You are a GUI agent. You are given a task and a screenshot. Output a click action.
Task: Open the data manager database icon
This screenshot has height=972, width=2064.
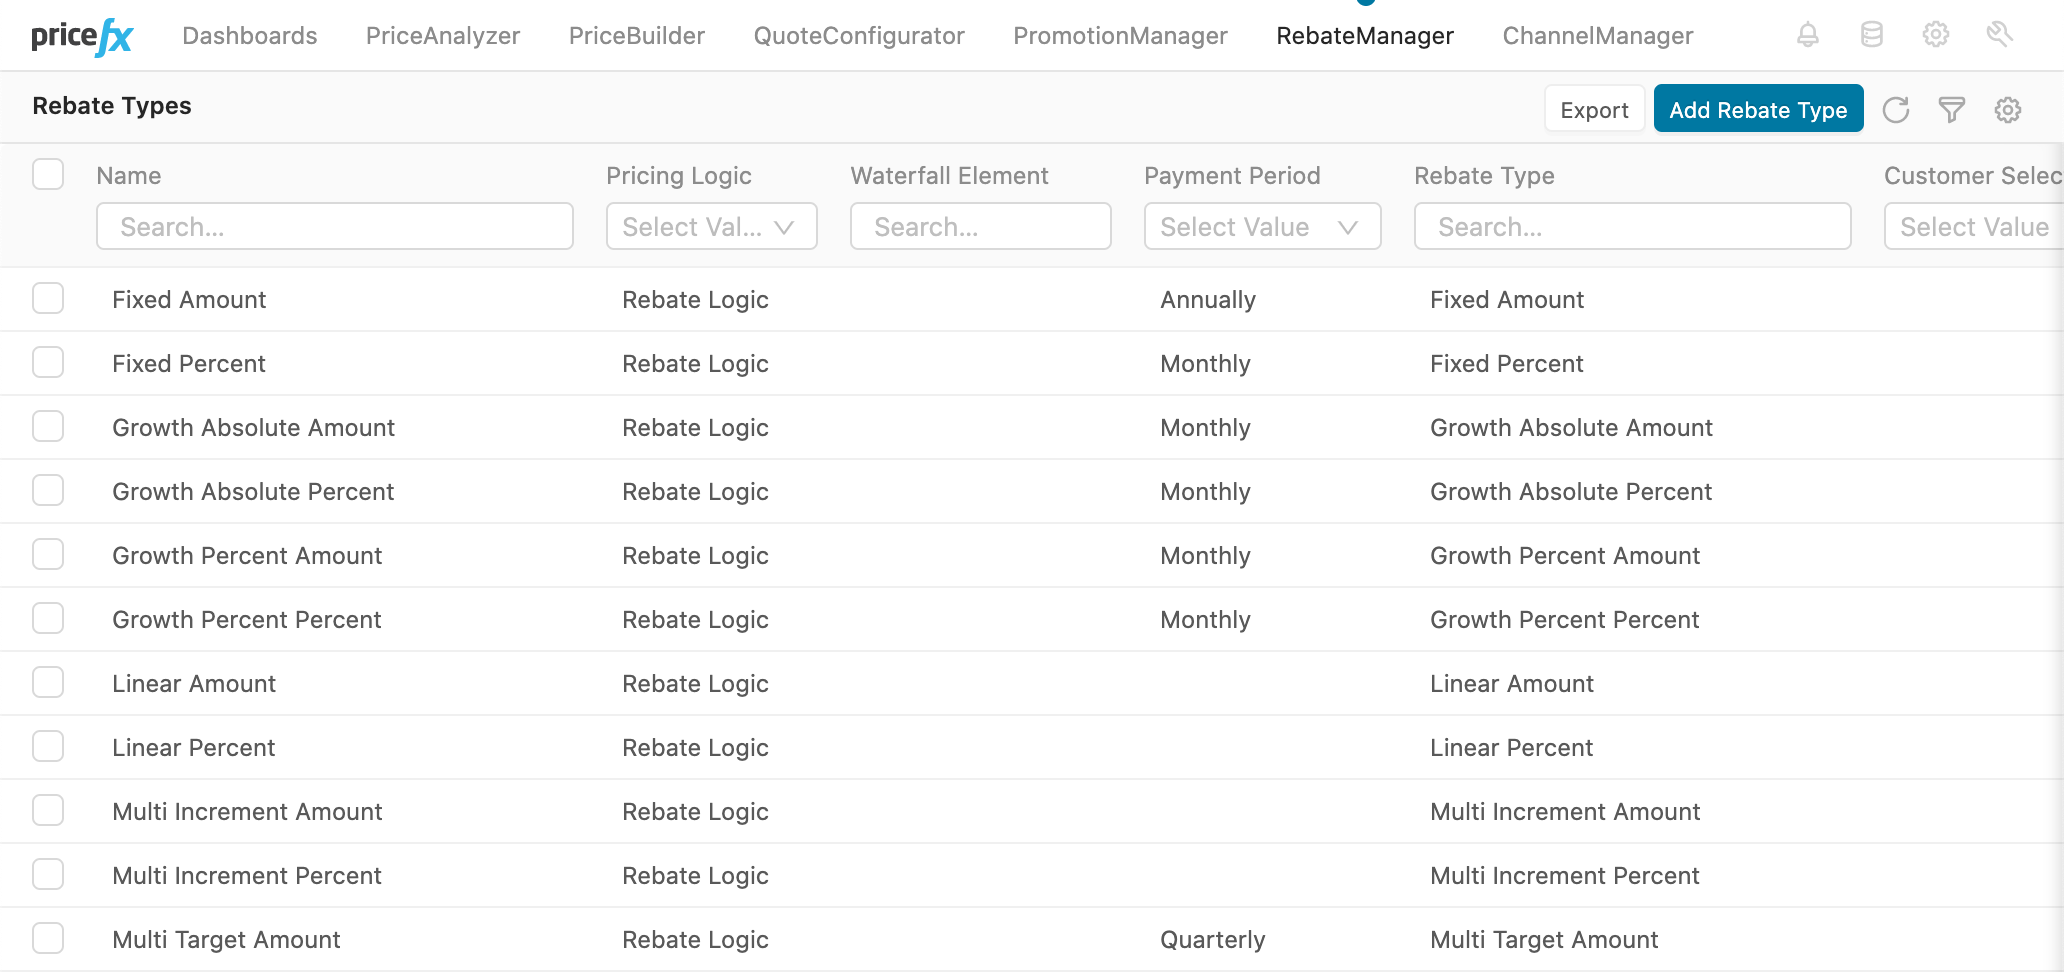(x=1871, y=34)
